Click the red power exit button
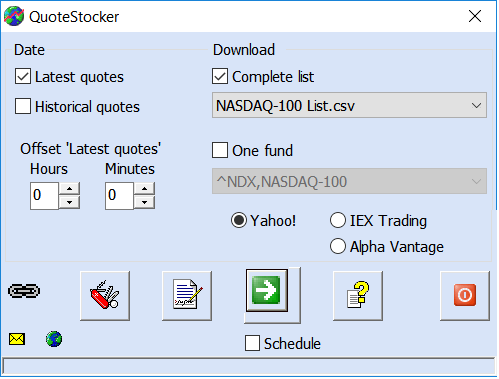The image size is (499, 379). (x=465, y=296)
